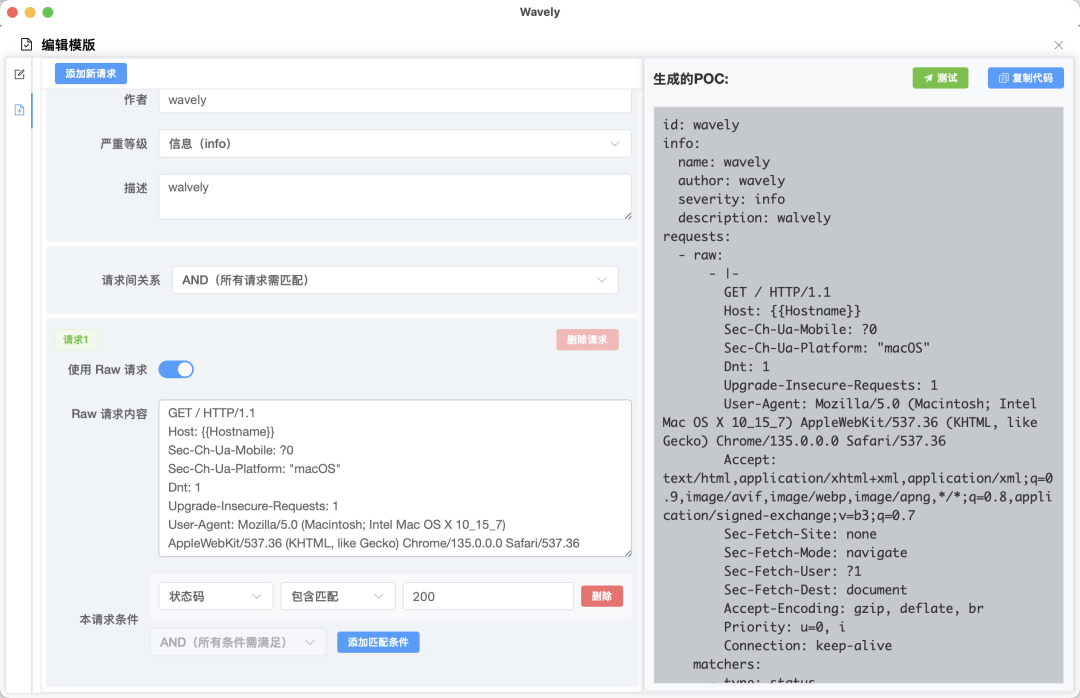This screenshot has height=698, width=1080.
Task: Toggle the 使用 Raw 请求 switch
Action: click(x=176, y=369)
